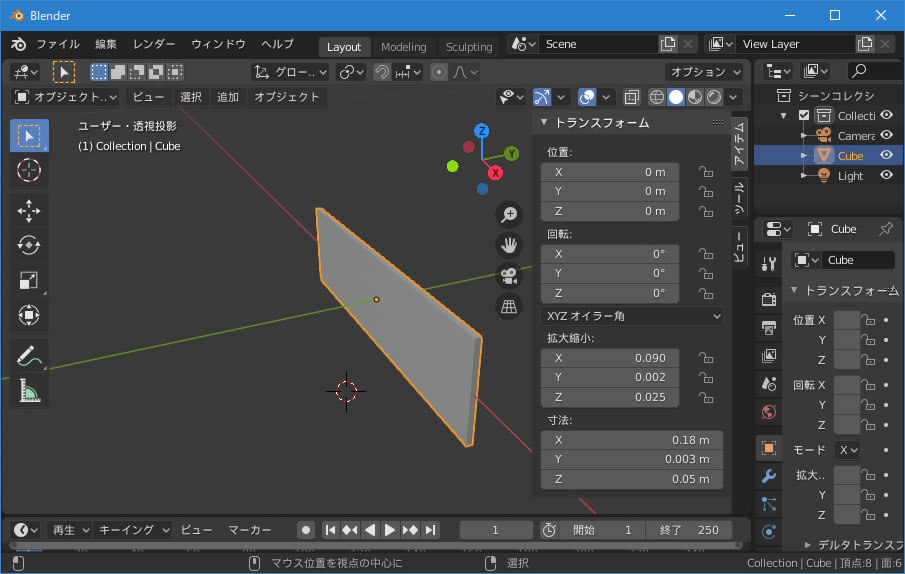Toggle camera view in viewport

(x=509, y=275)
